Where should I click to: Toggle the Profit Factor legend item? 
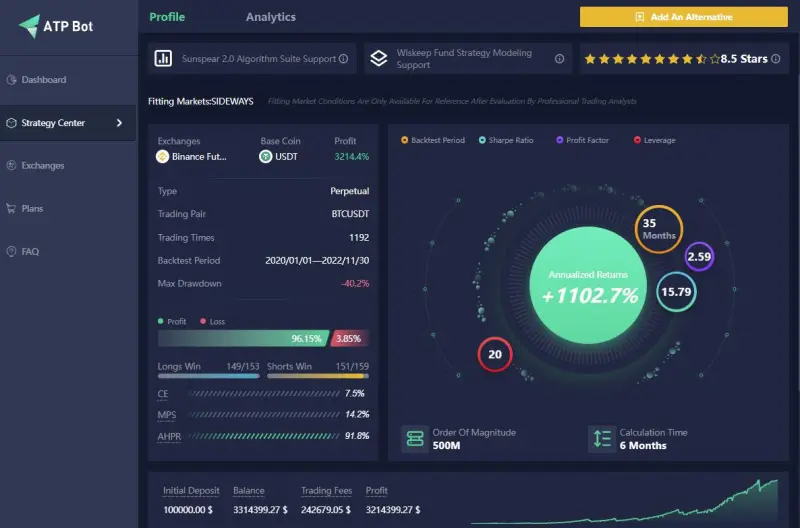[582, 141]
